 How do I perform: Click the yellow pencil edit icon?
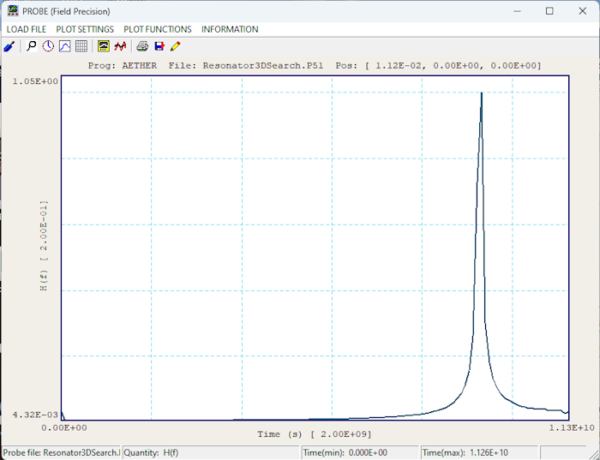click(175, 46)
